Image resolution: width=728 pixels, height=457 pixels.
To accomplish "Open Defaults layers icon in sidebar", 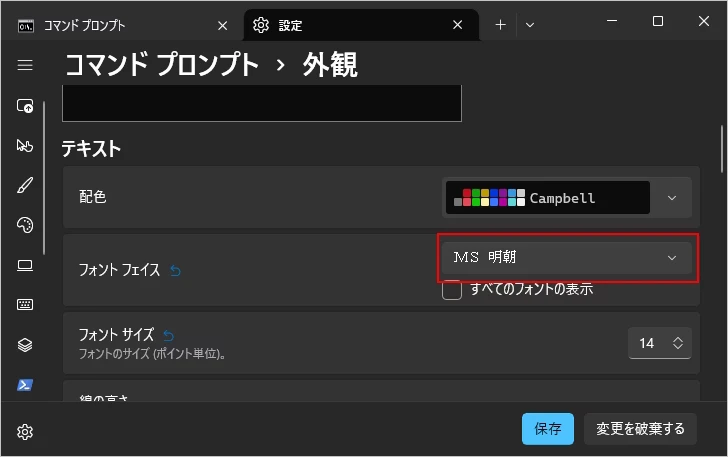I will 25,345.
